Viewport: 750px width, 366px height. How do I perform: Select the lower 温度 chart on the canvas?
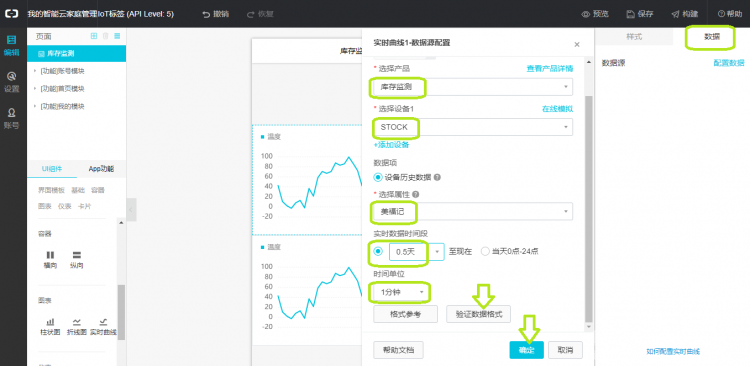tap(307, 291)
